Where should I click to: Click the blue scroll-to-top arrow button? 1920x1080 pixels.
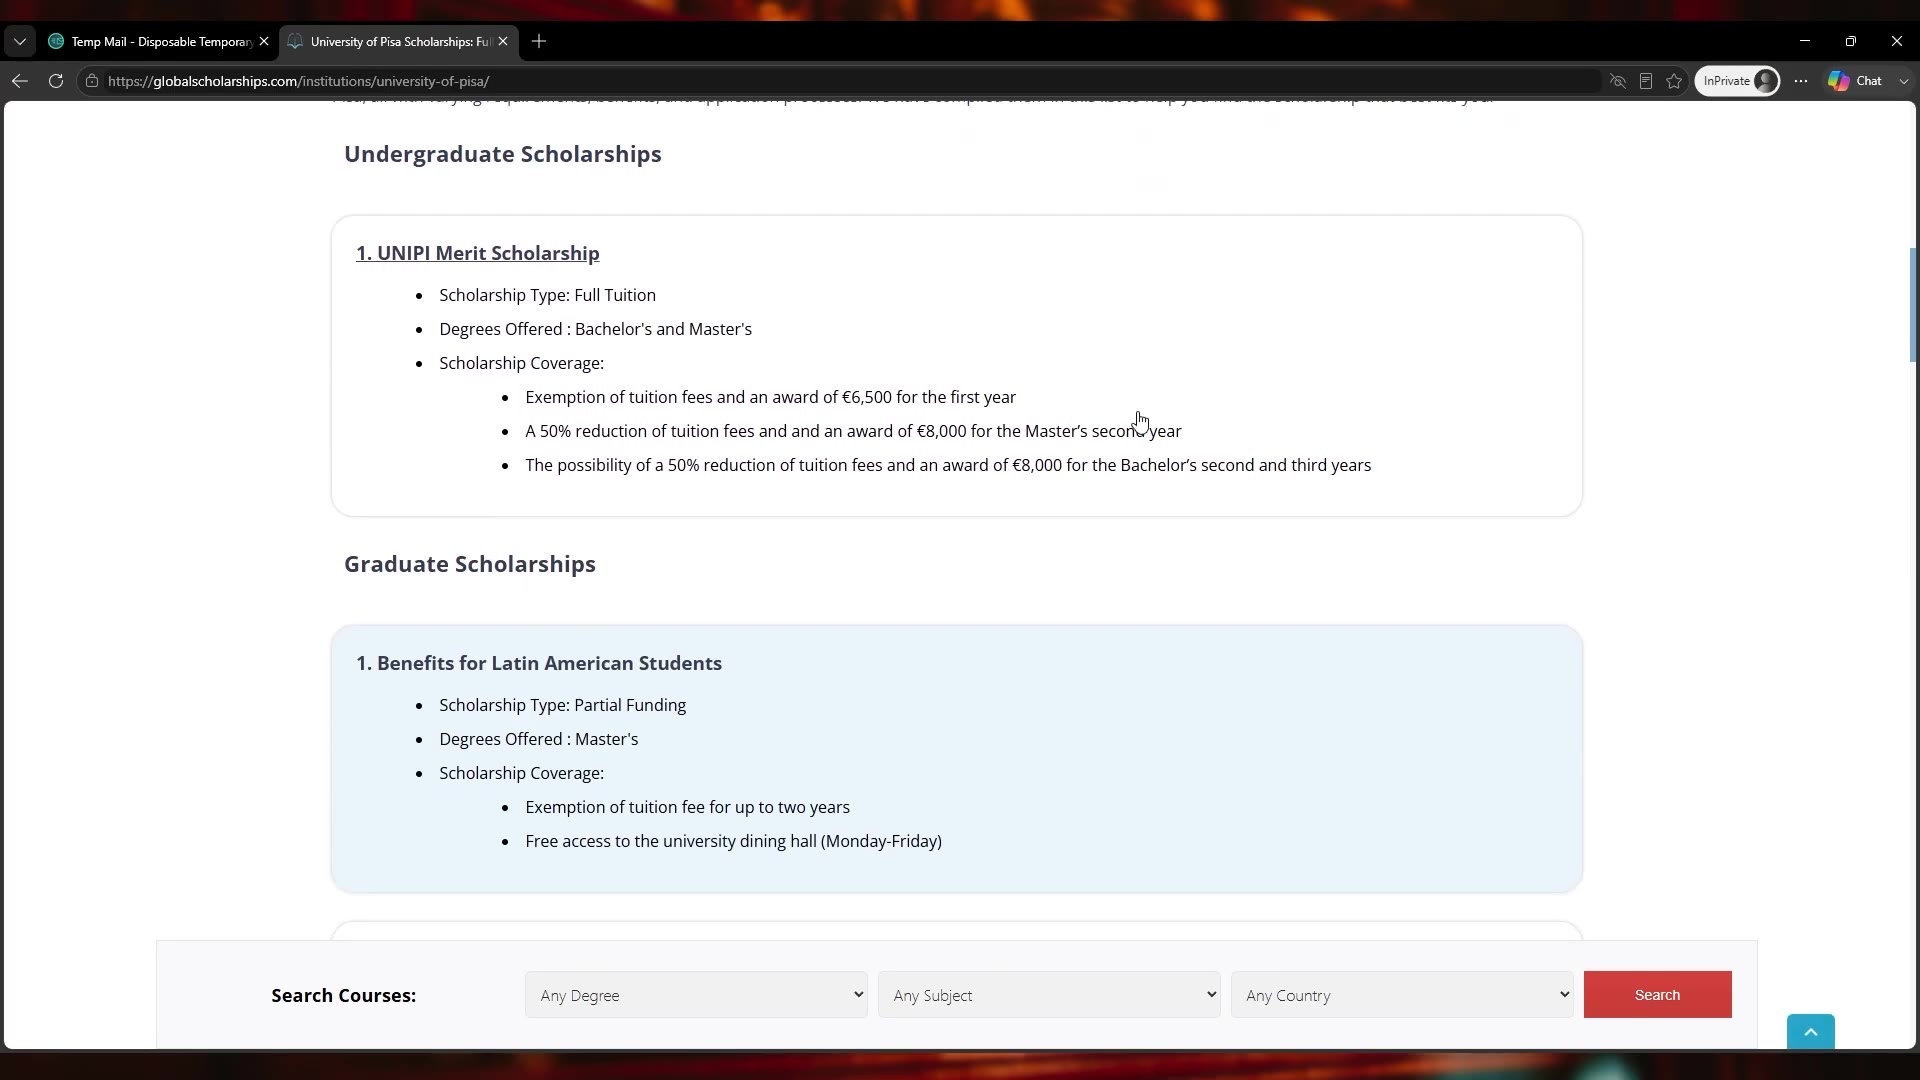click(1811, 1032)
